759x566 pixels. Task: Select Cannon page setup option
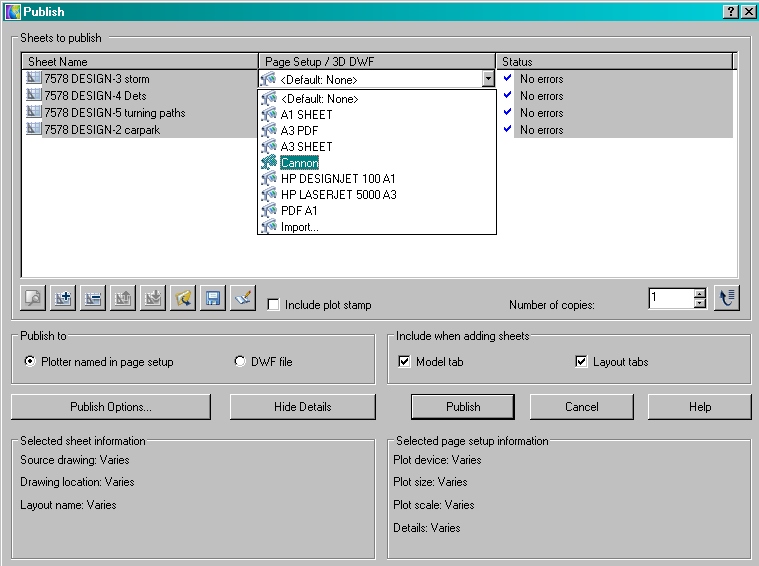(300, 163)
